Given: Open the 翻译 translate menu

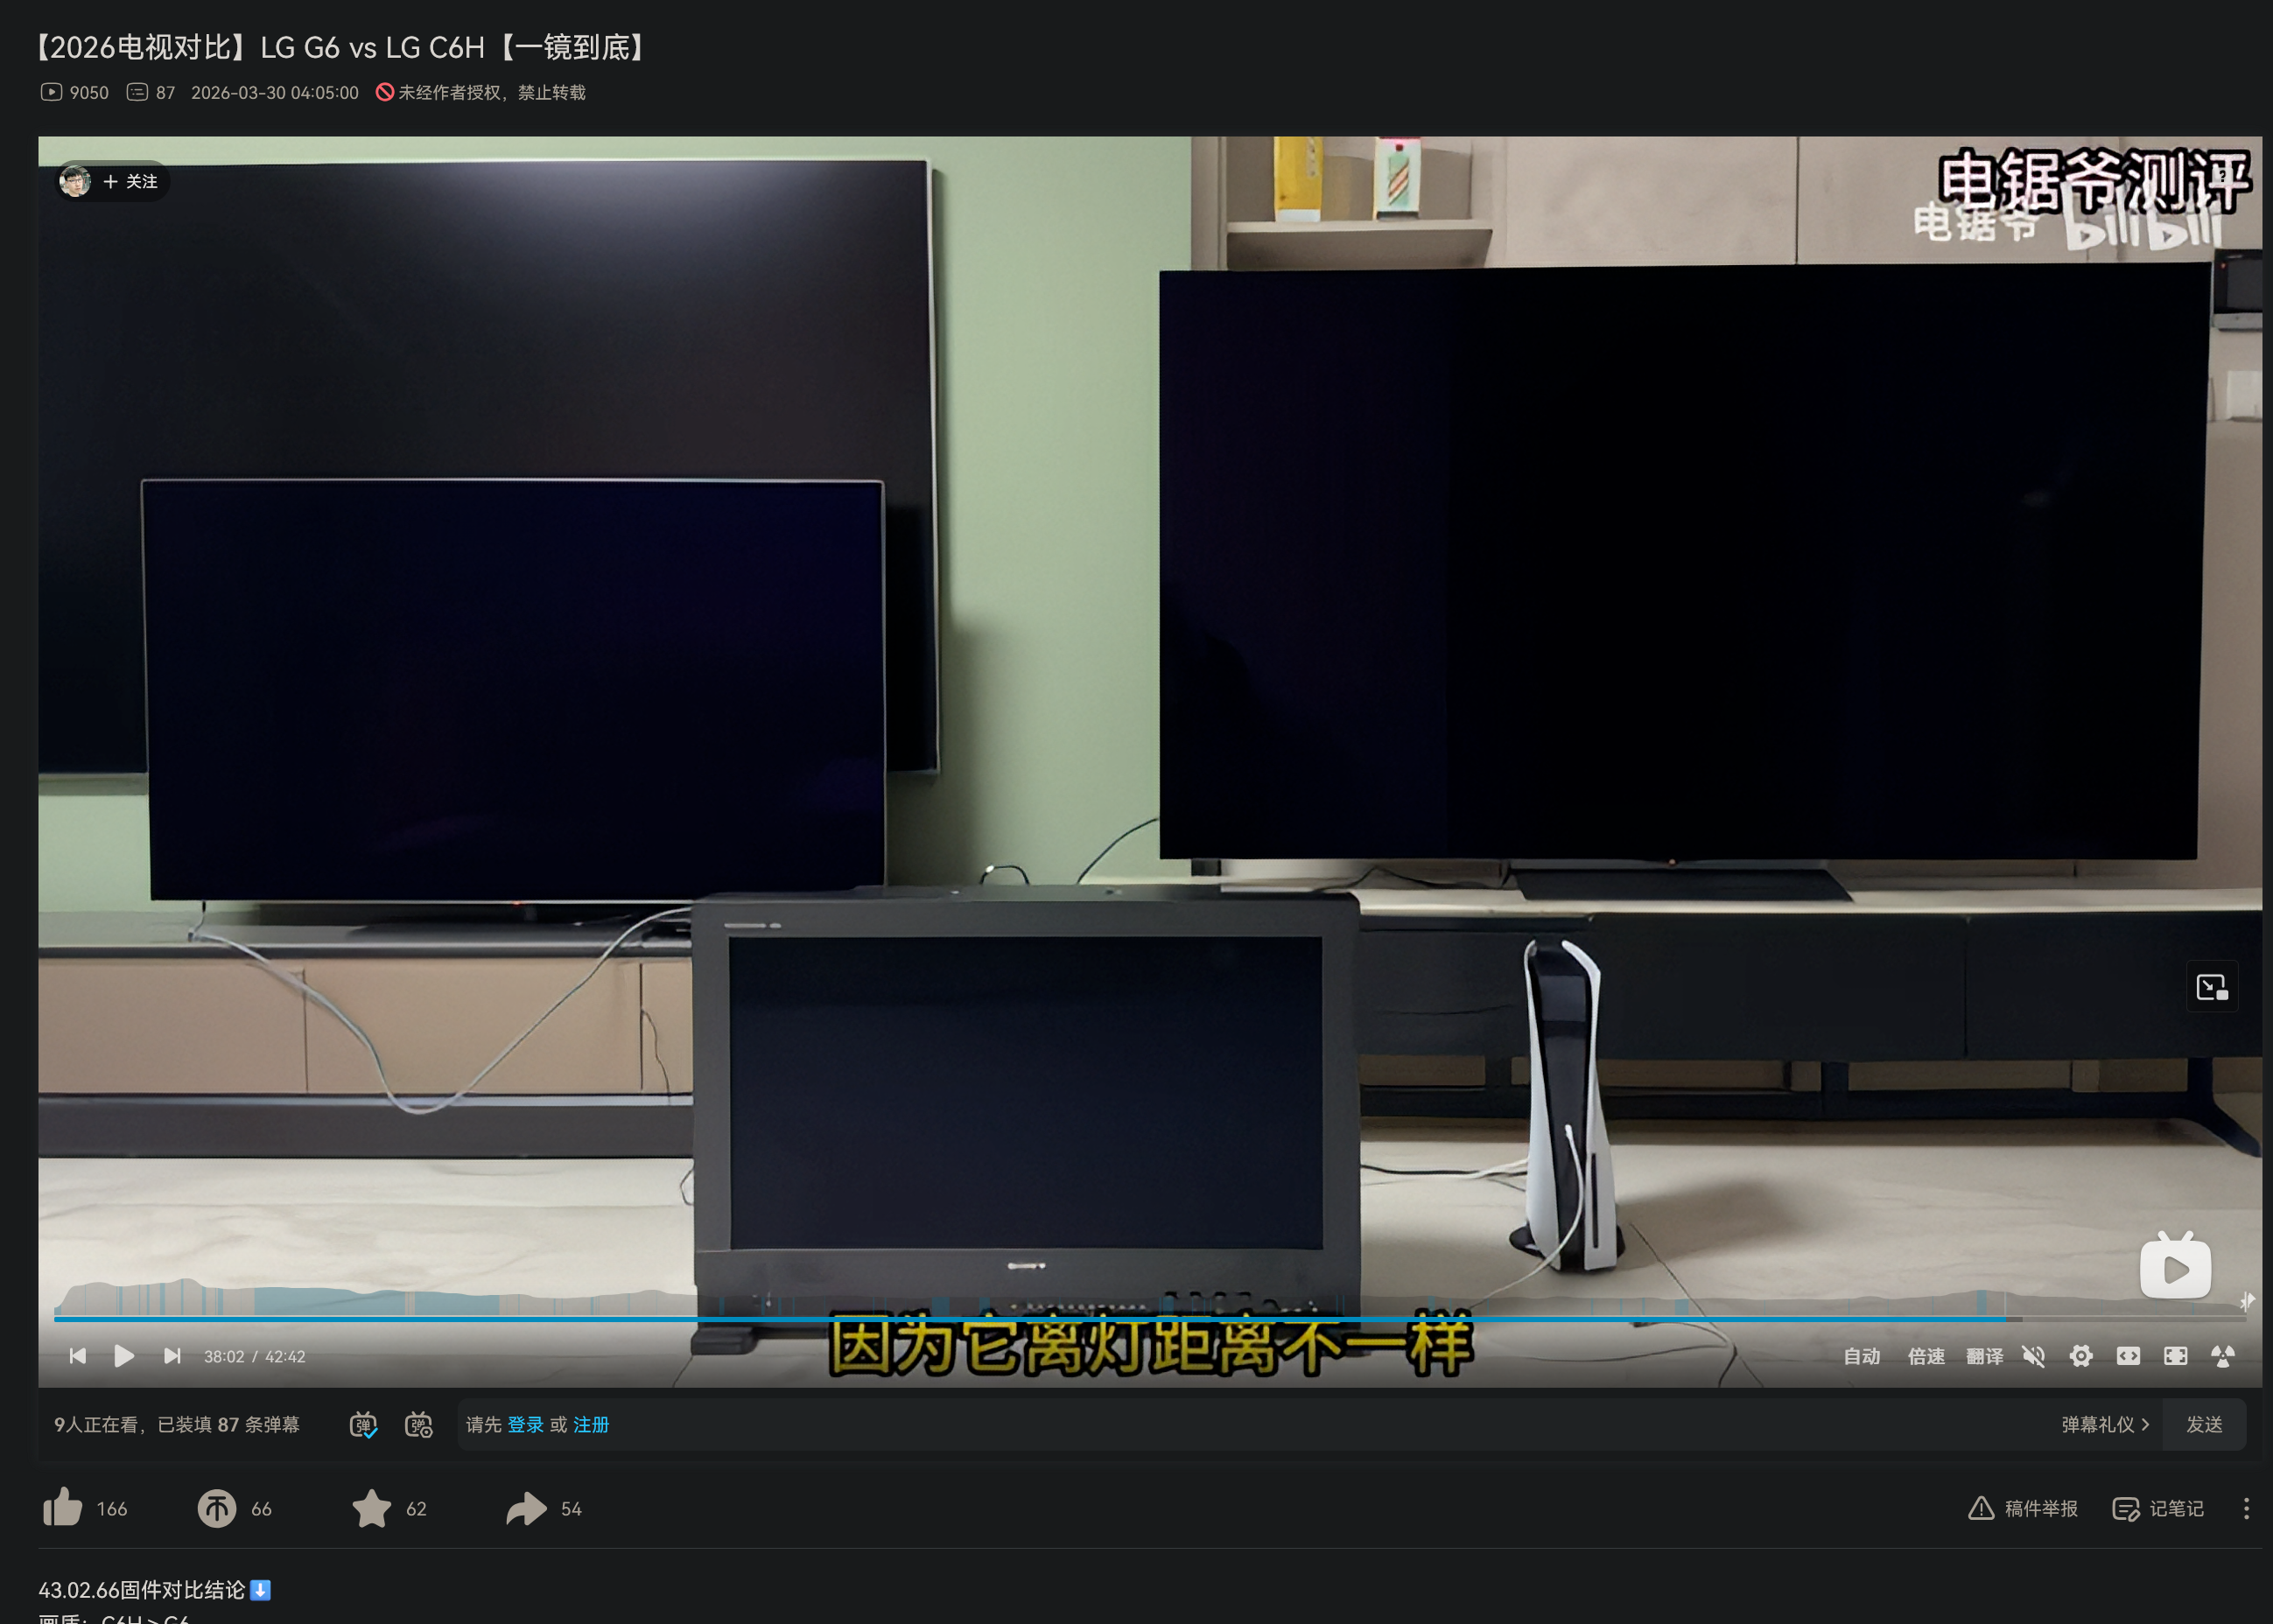Looking at the screenshot, I should (x=1984, y=1356).
